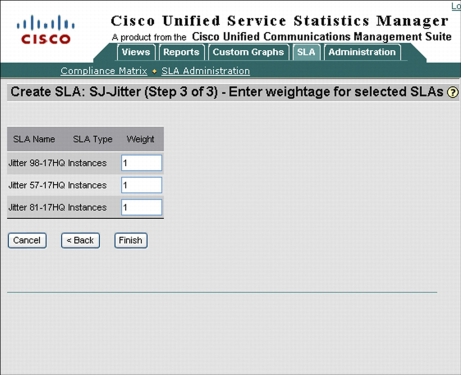Click the partially visible Lo link at top right
Image resolution: width=463 pixels, height=376 pixels.
coord(456,6)
